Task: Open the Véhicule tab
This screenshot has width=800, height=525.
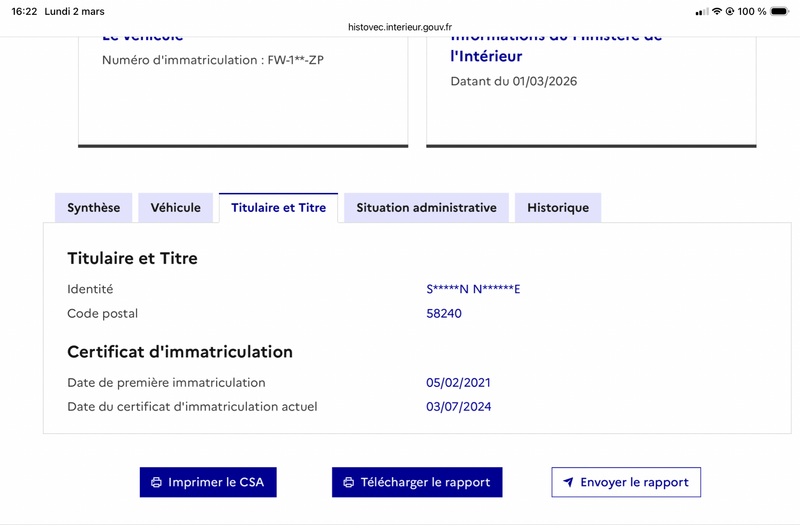Action: click(175, 208)
